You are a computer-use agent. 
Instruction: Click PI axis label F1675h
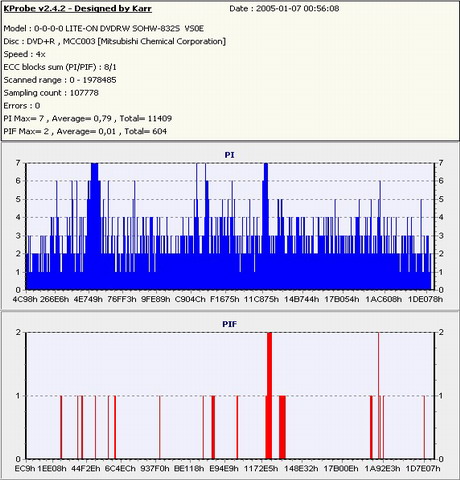pos(225,299)
